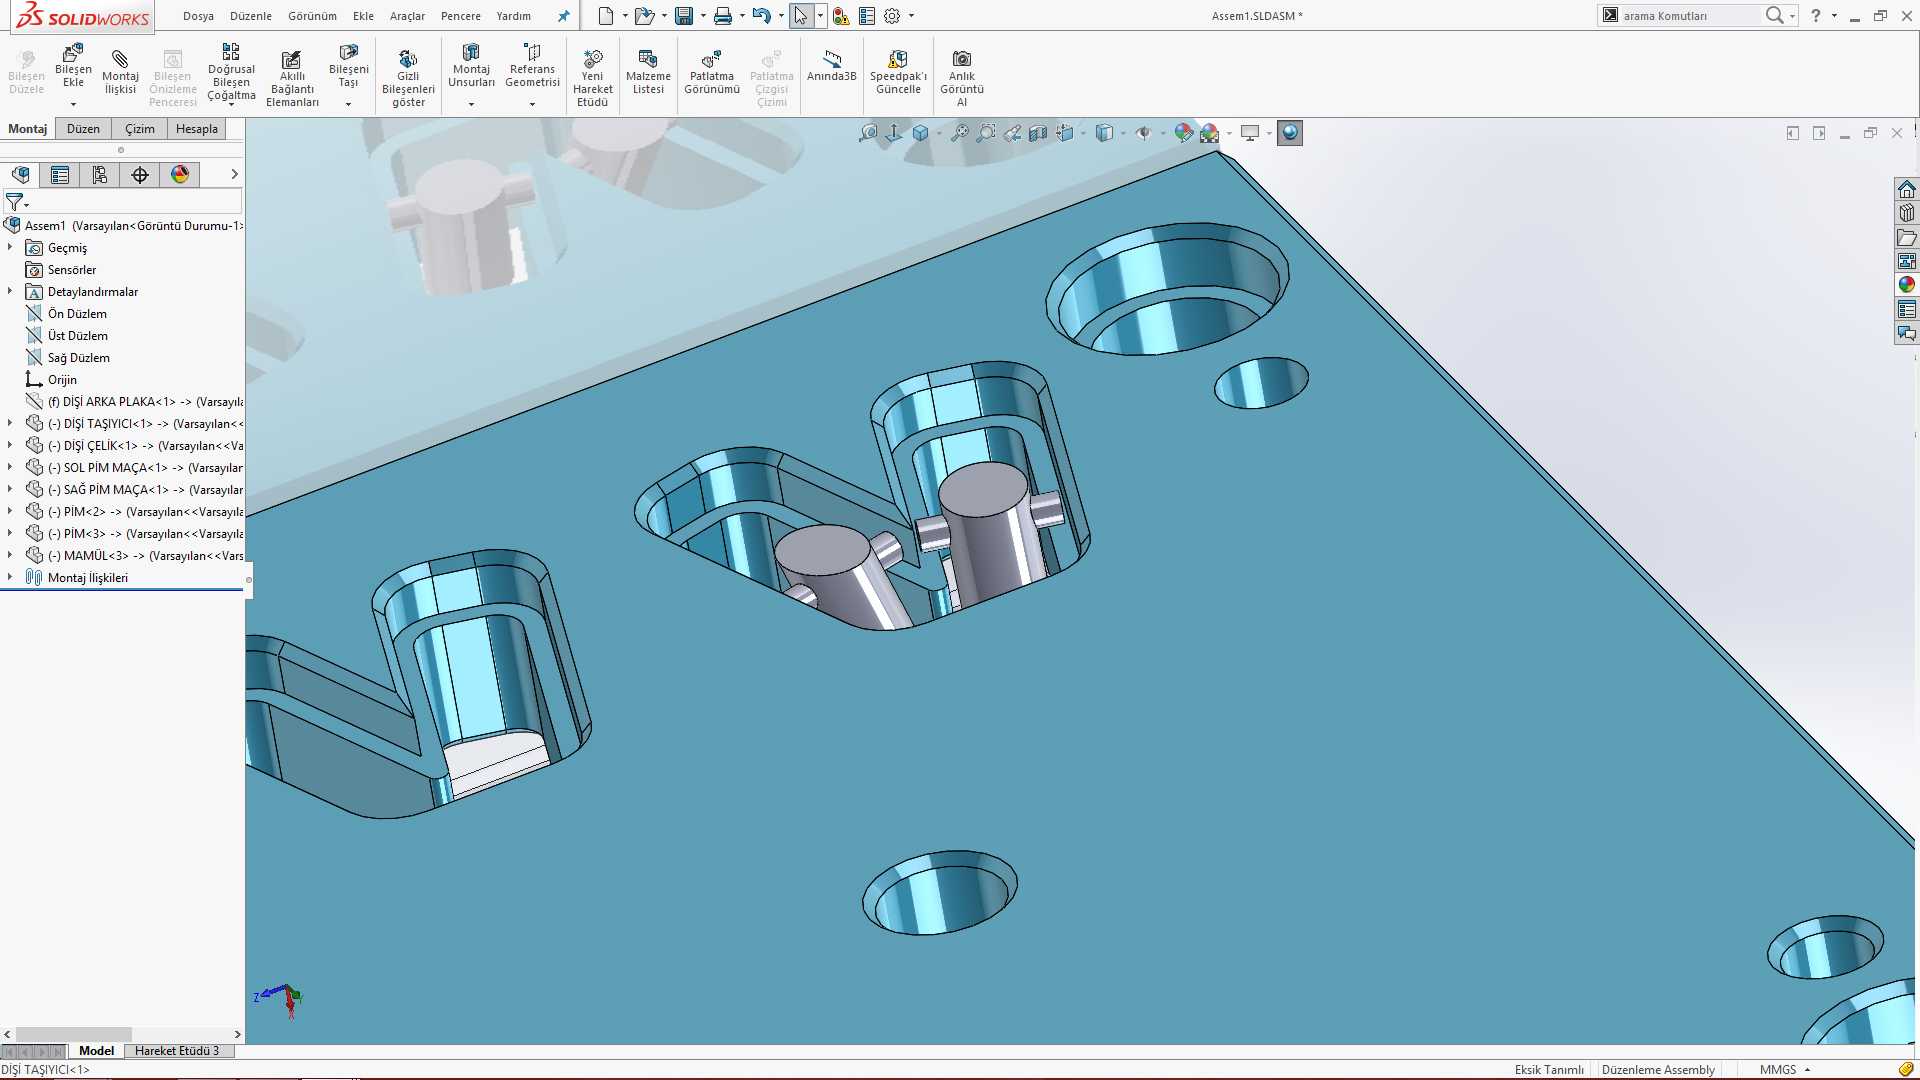Switch to the DisplayManager color ball tab

[x=180, y=175]
